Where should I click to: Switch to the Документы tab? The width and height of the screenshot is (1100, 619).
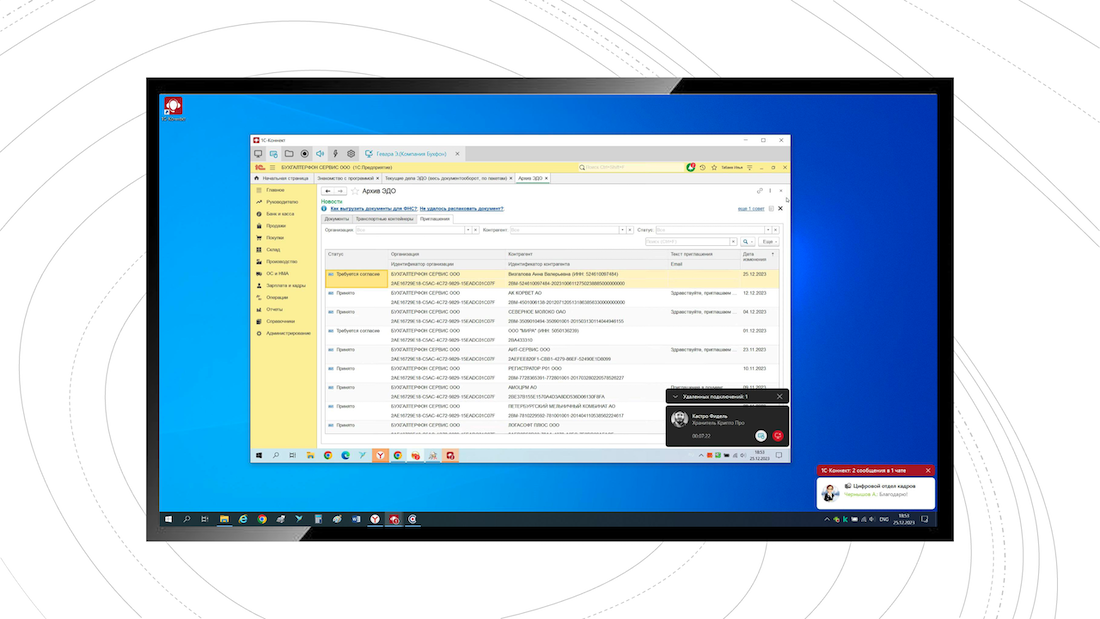(337, 218)
